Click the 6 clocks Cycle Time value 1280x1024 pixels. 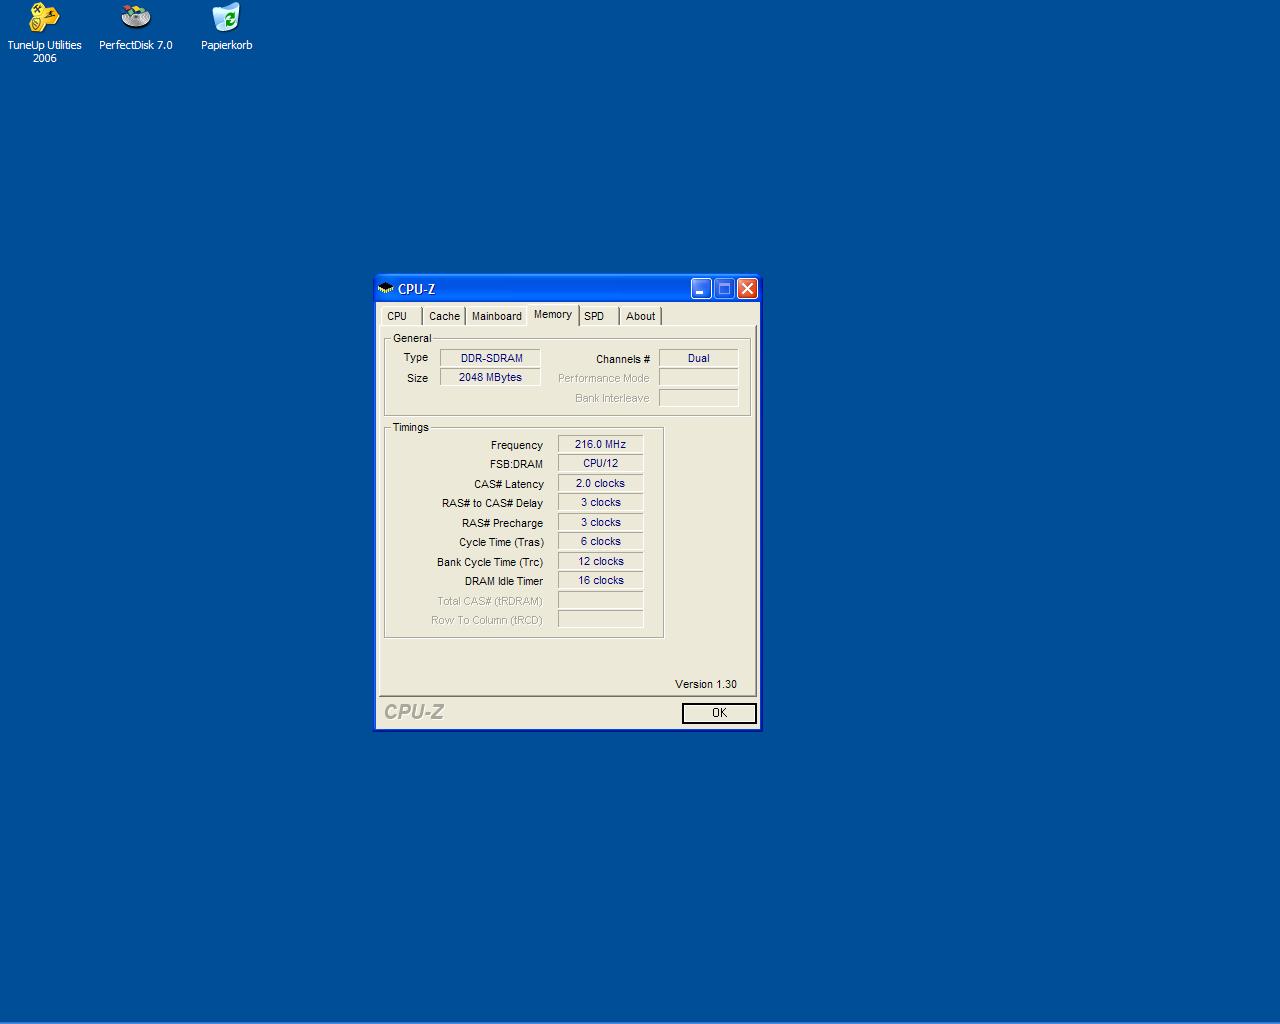tap(600, 541)
